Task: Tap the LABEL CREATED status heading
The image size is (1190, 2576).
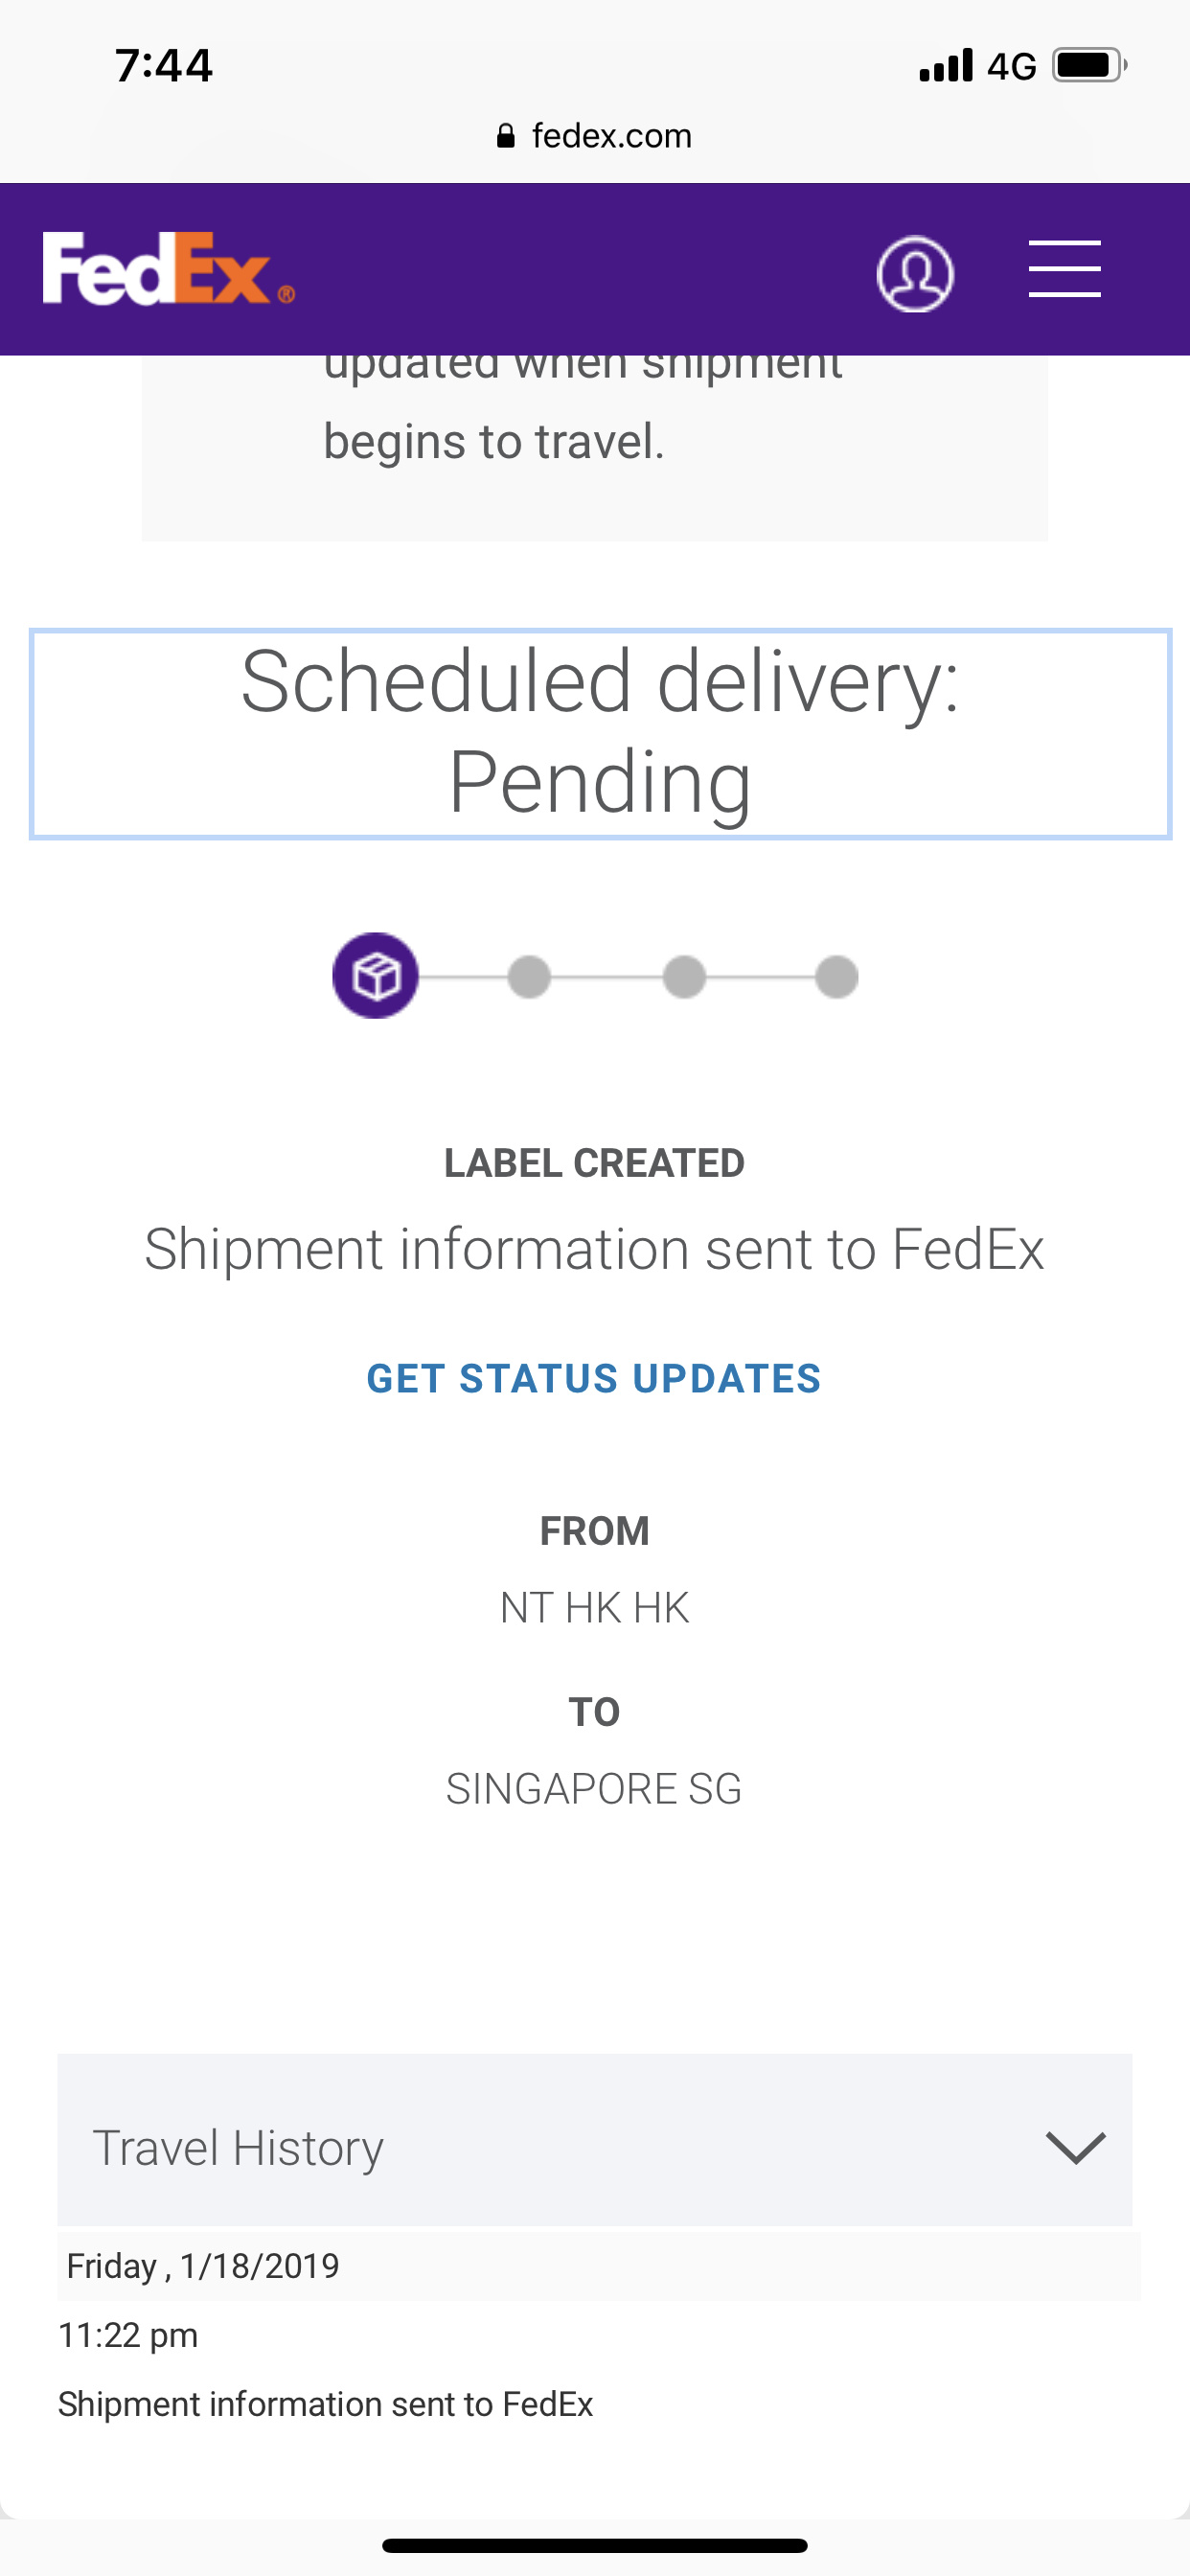Action: coord(594,1163)
